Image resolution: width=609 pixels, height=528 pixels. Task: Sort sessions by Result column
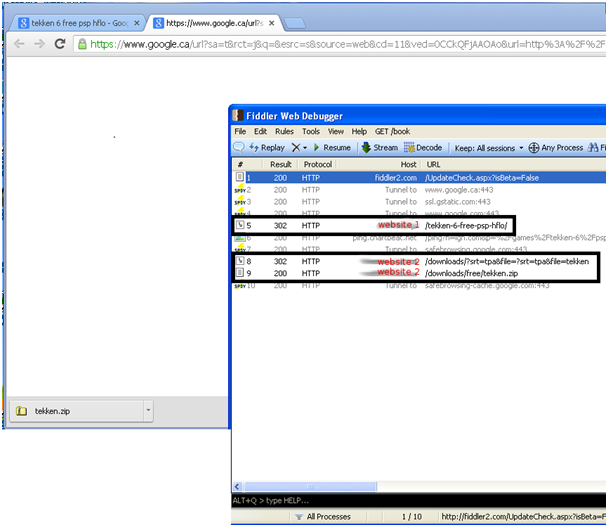[280, 164]
